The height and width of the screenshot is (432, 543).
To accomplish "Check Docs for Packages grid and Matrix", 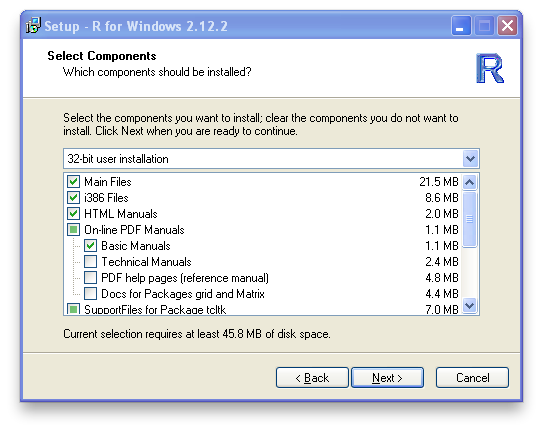I will [x=90, y=293].
